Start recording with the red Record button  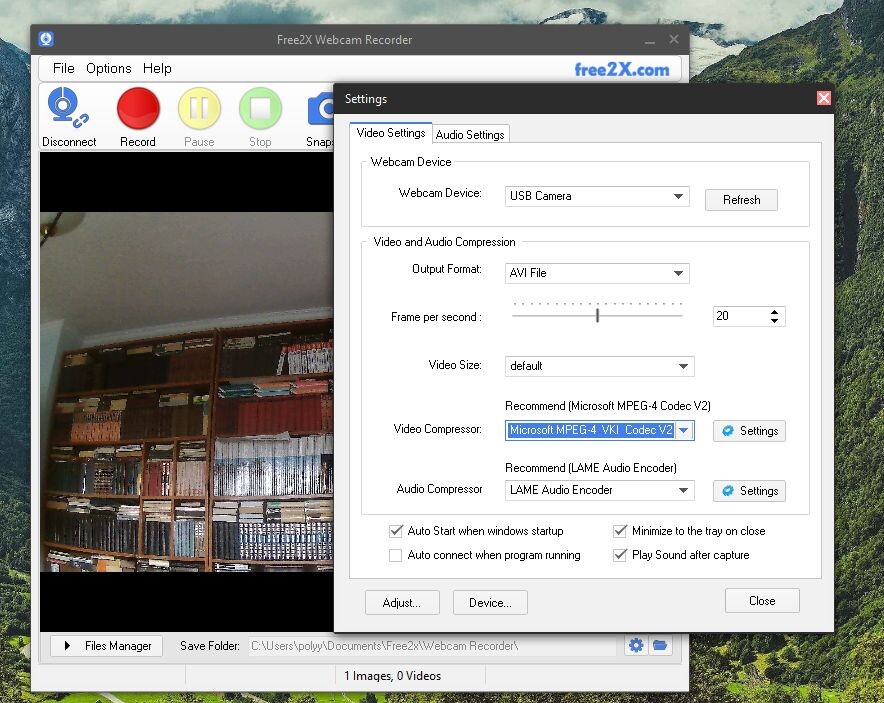point(138,108)
